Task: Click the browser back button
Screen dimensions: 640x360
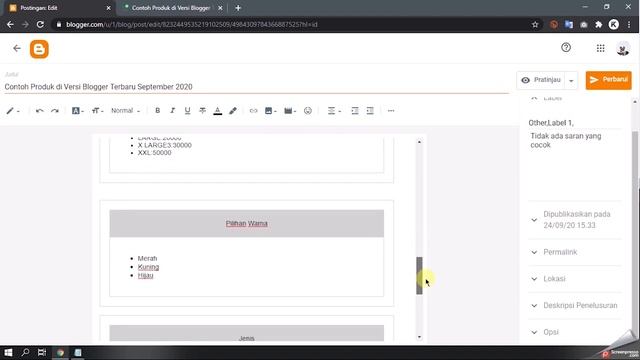Action: pyautogui.click(x=10, y=24)
